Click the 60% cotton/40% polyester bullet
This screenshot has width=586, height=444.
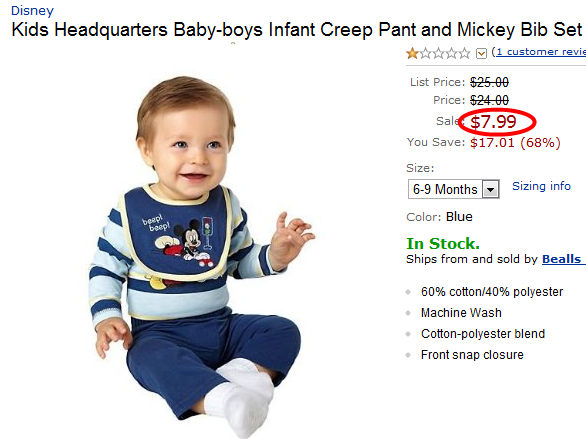[x=492, y=292]
